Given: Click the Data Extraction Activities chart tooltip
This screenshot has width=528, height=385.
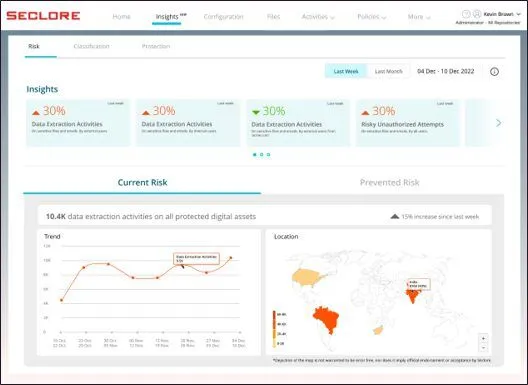Looking at the screenshot, I should (x=196, y=259).
